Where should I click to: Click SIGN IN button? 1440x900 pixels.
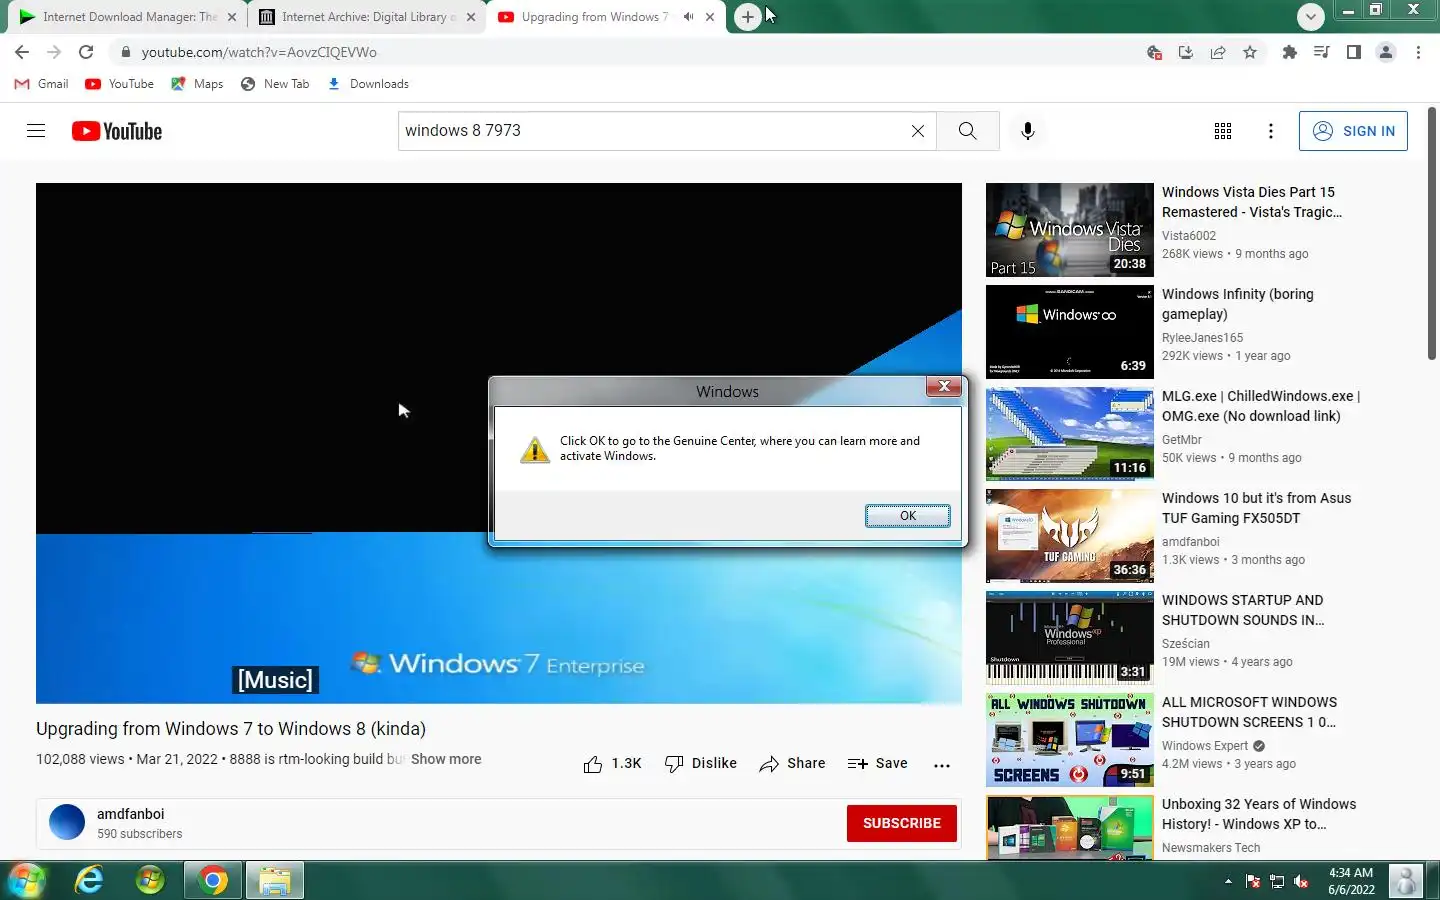click(1353, 131)
